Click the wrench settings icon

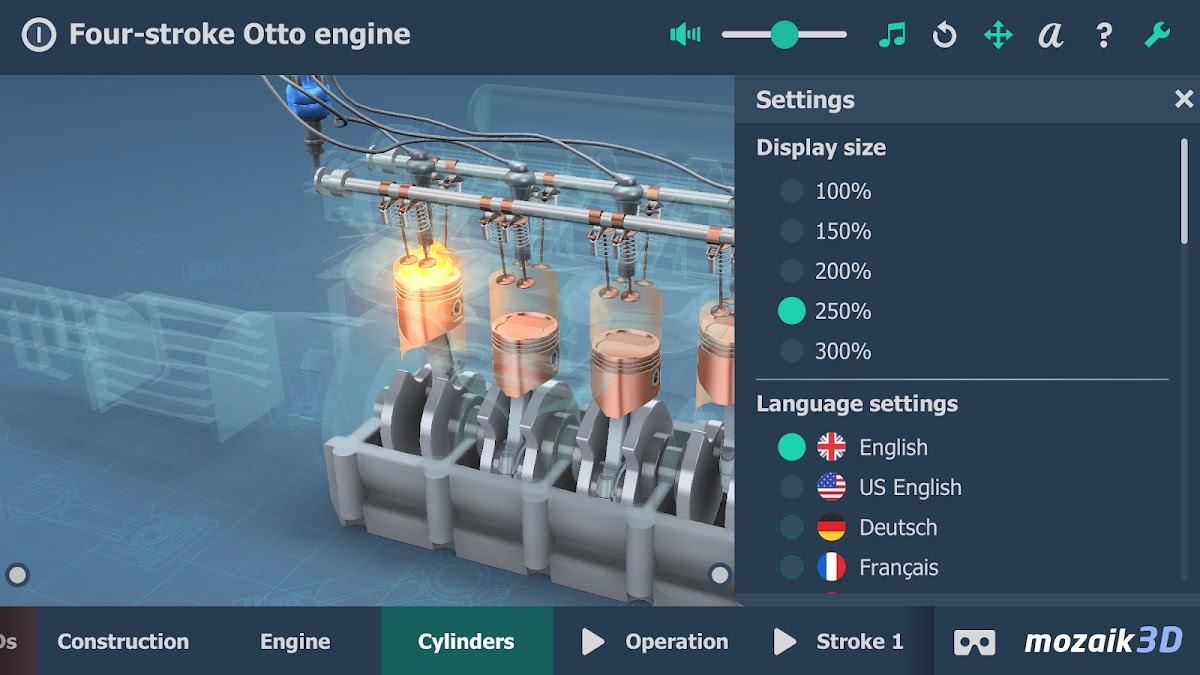1157,35
